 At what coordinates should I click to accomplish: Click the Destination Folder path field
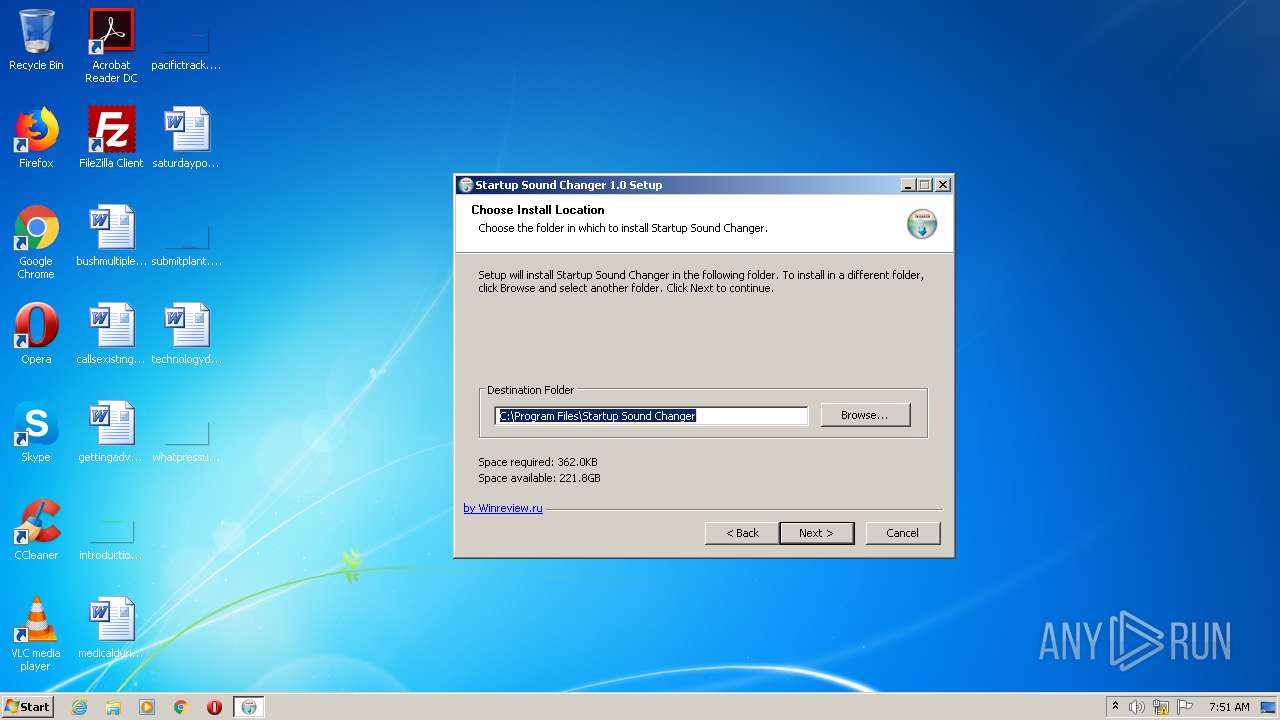652,416
